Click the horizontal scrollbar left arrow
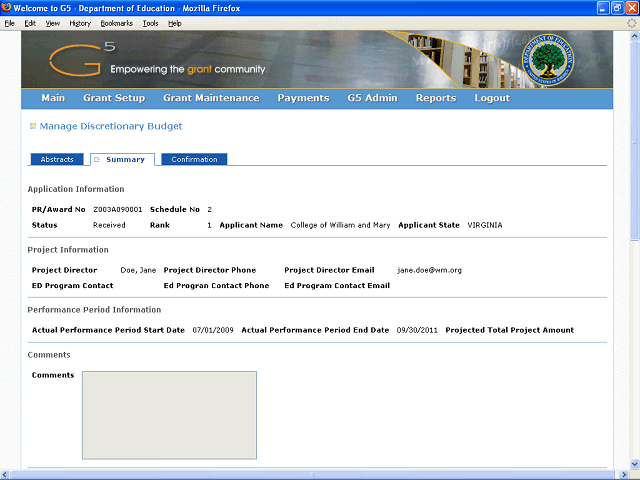The width and height of the screenshot is (640, 480). tap(4, 474)
